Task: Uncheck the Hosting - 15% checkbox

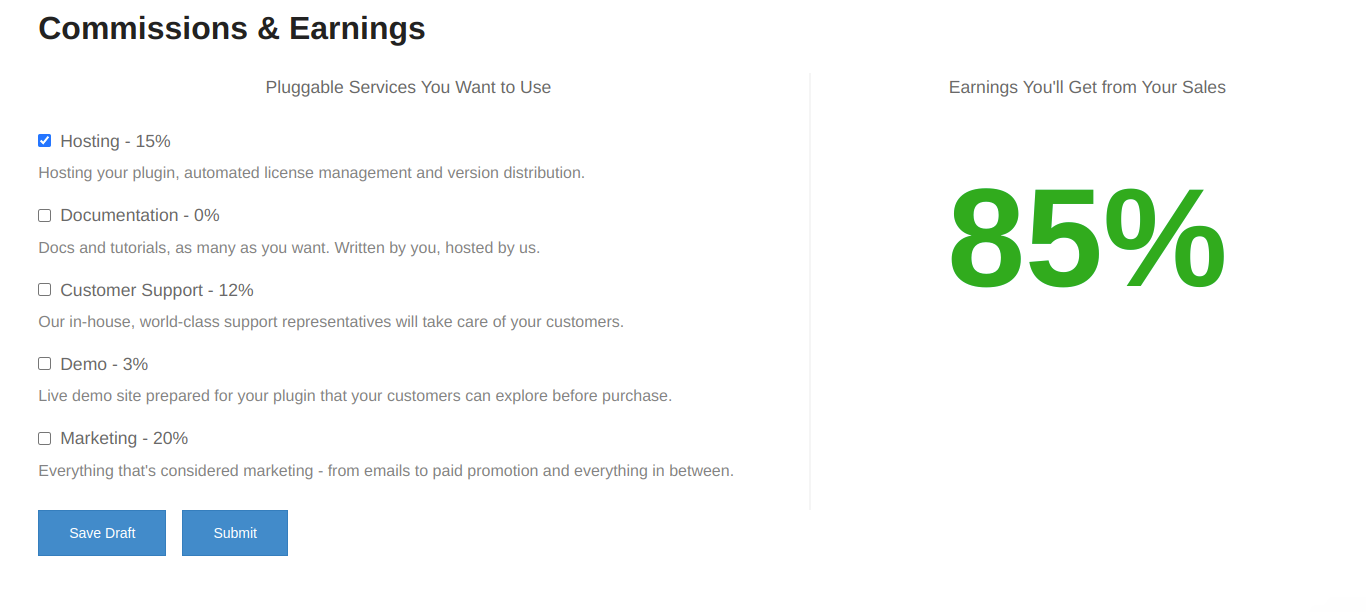Action: pyautogui.click(x=44, y=141)
